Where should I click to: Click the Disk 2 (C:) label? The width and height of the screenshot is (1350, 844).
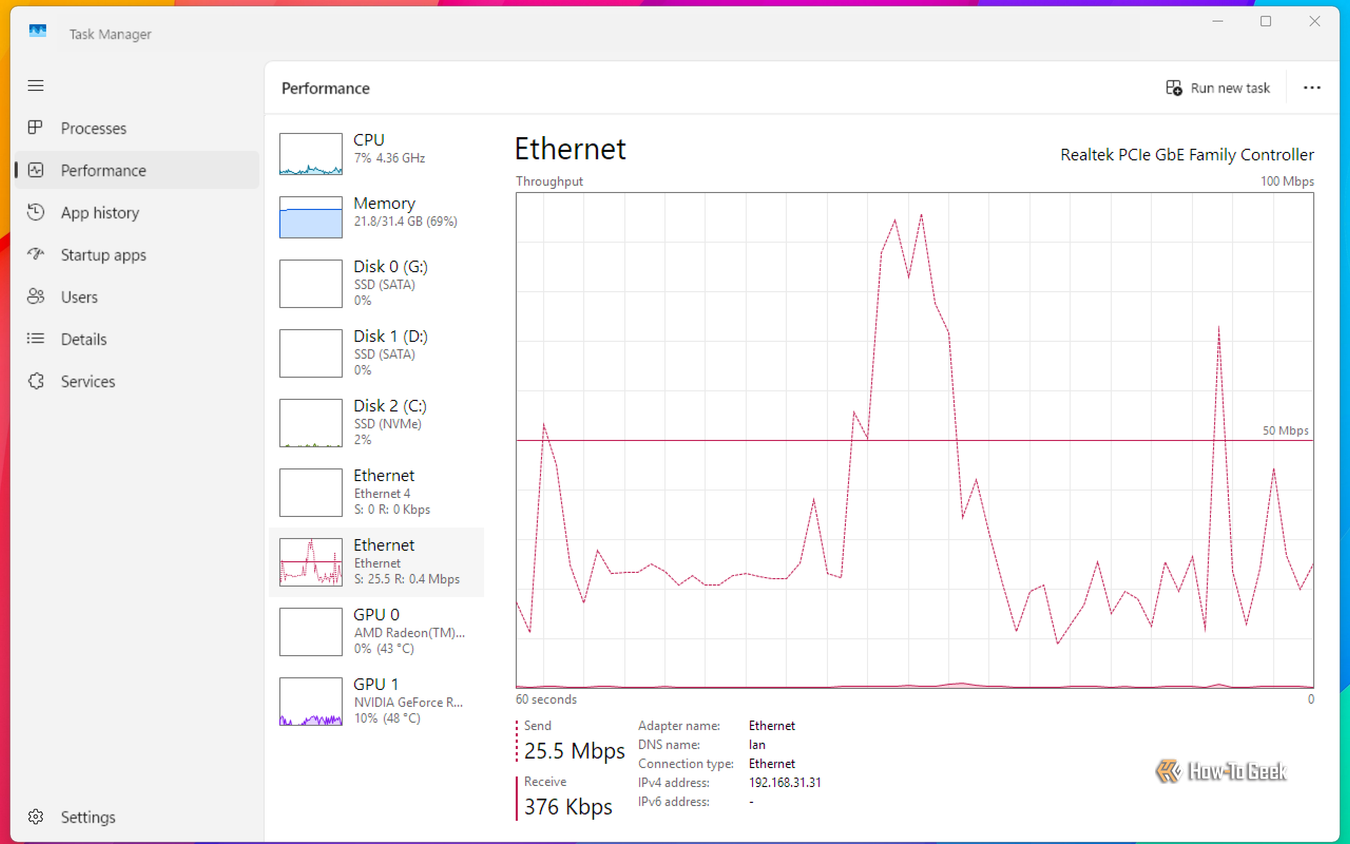tap(390, 405)
